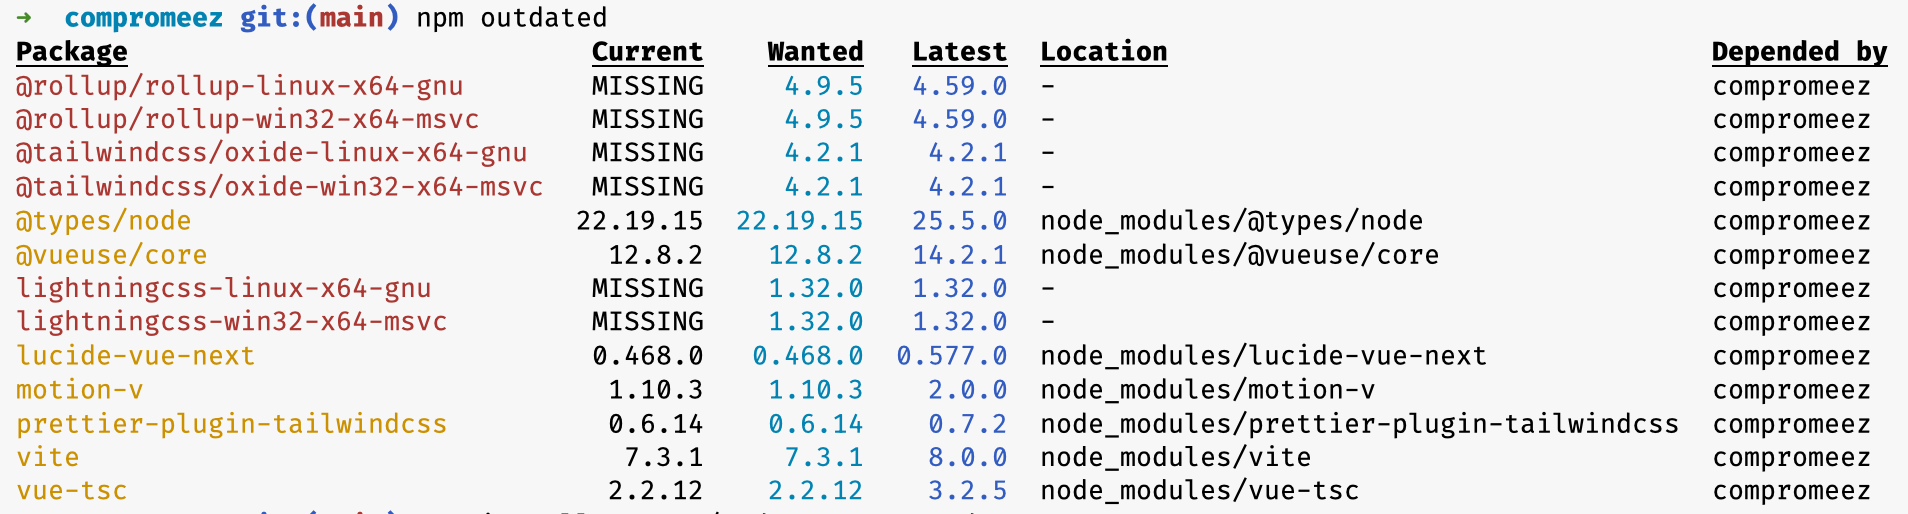Viewport: 1908px width, 514px height.
Task: Click current version 0.468.0 of lucide-vue-next
Action: coord(647,356)
